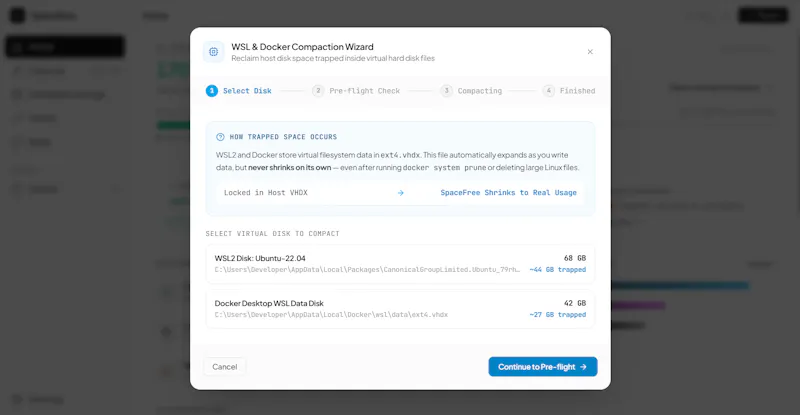This screenshot has height=415, width=800.
Task: Go to the Finished step
Action: click(x=569, y=91)
